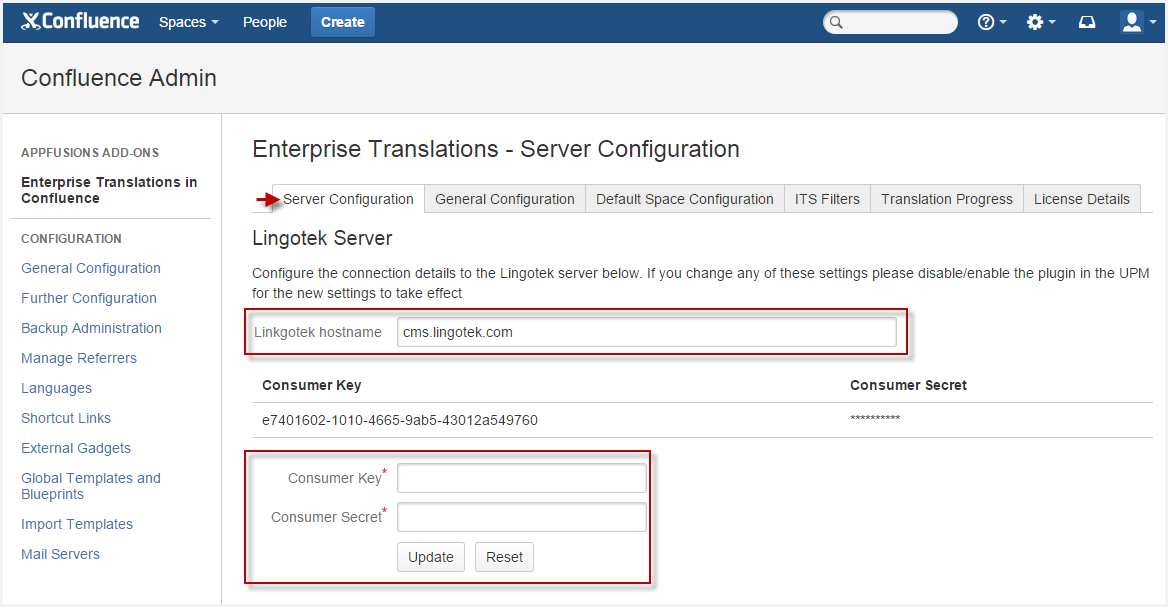
Task: Click the Reset button
Action: [504, 557]
